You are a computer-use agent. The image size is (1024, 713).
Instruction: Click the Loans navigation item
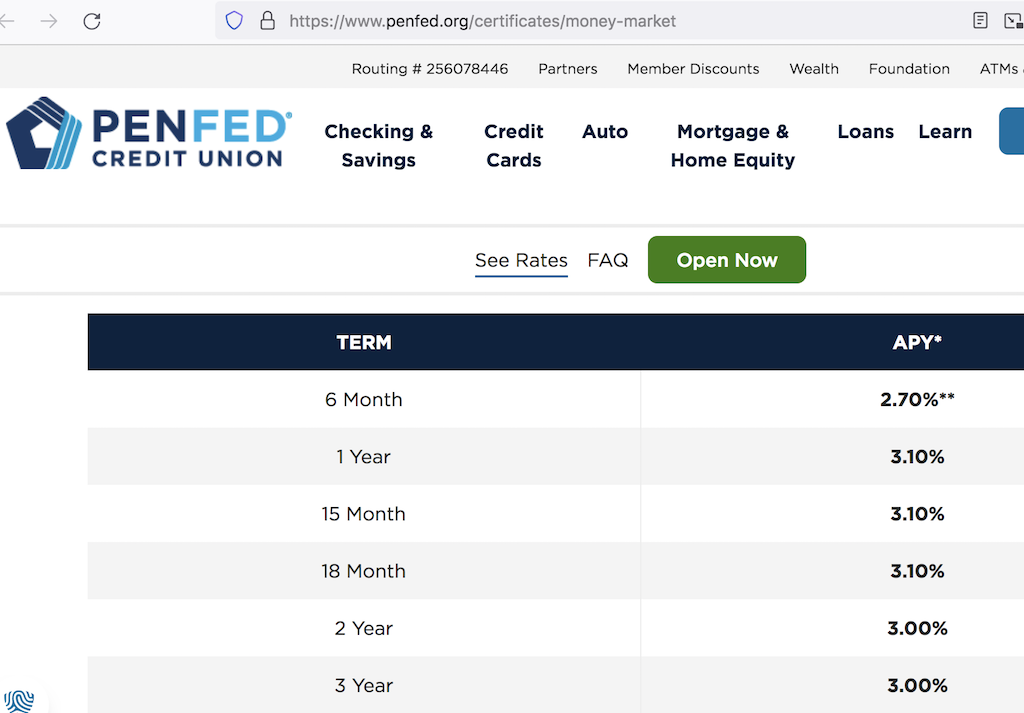coord(866,131)
